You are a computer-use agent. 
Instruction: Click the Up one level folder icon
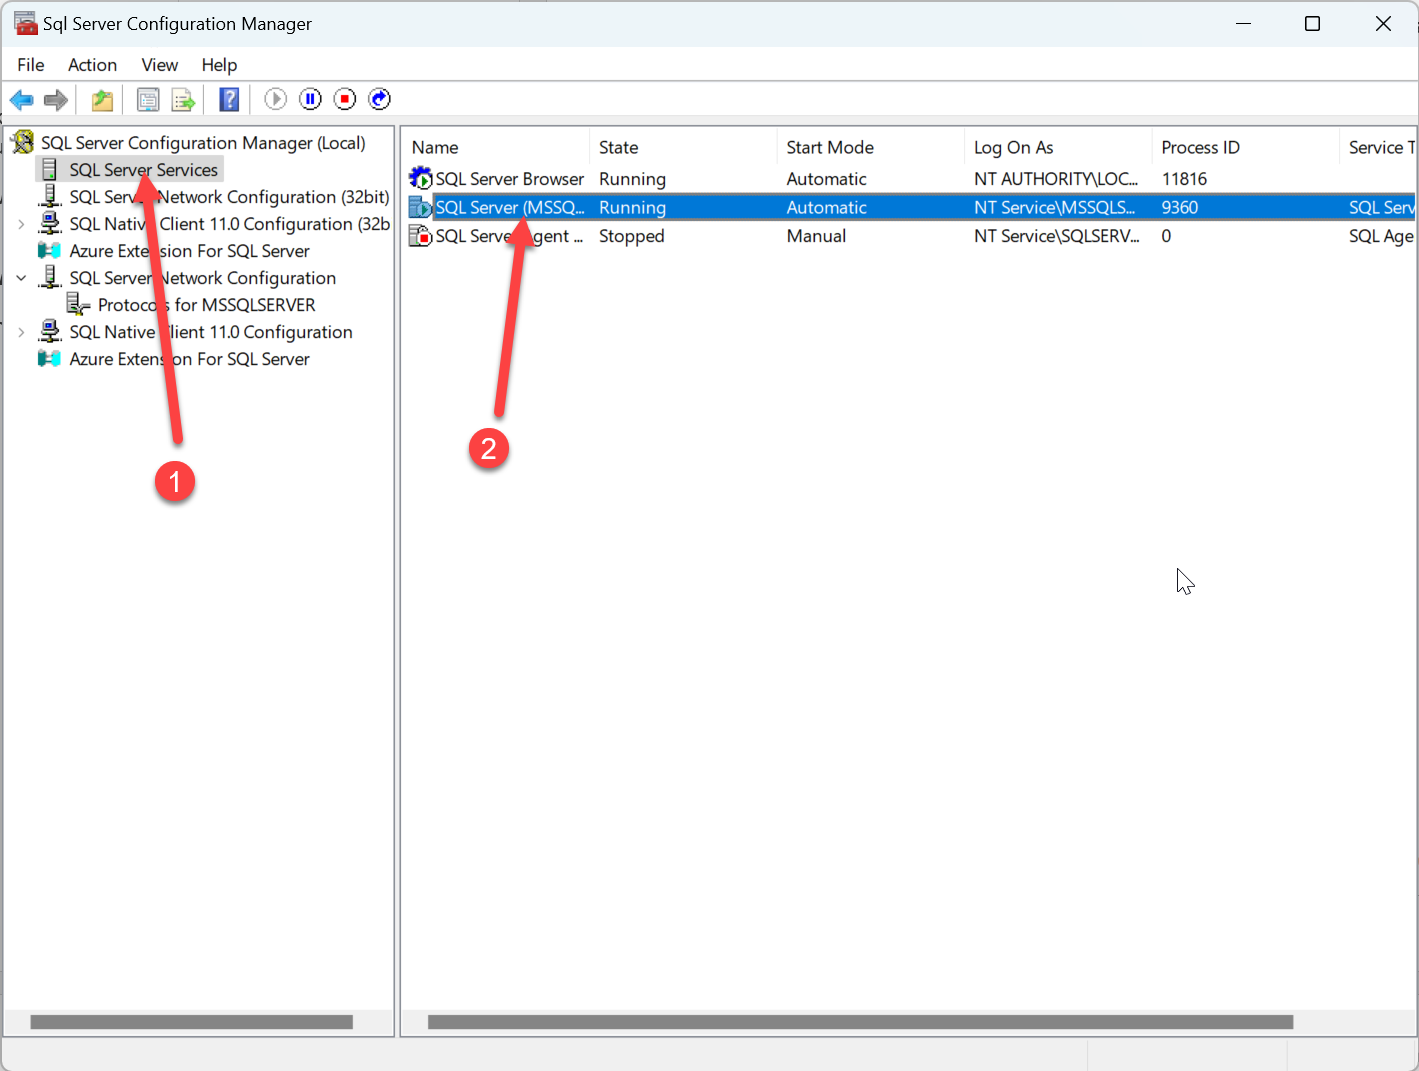(x=102, y=99)
